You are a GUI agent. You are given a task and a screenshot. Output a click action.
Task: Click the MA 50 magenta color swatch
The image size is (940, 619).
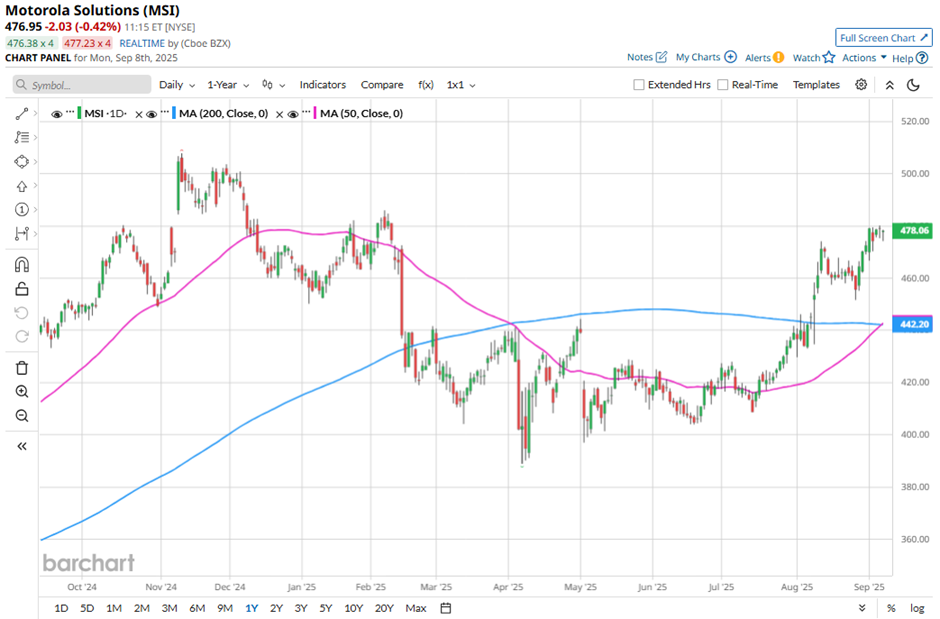coord(315,113)
